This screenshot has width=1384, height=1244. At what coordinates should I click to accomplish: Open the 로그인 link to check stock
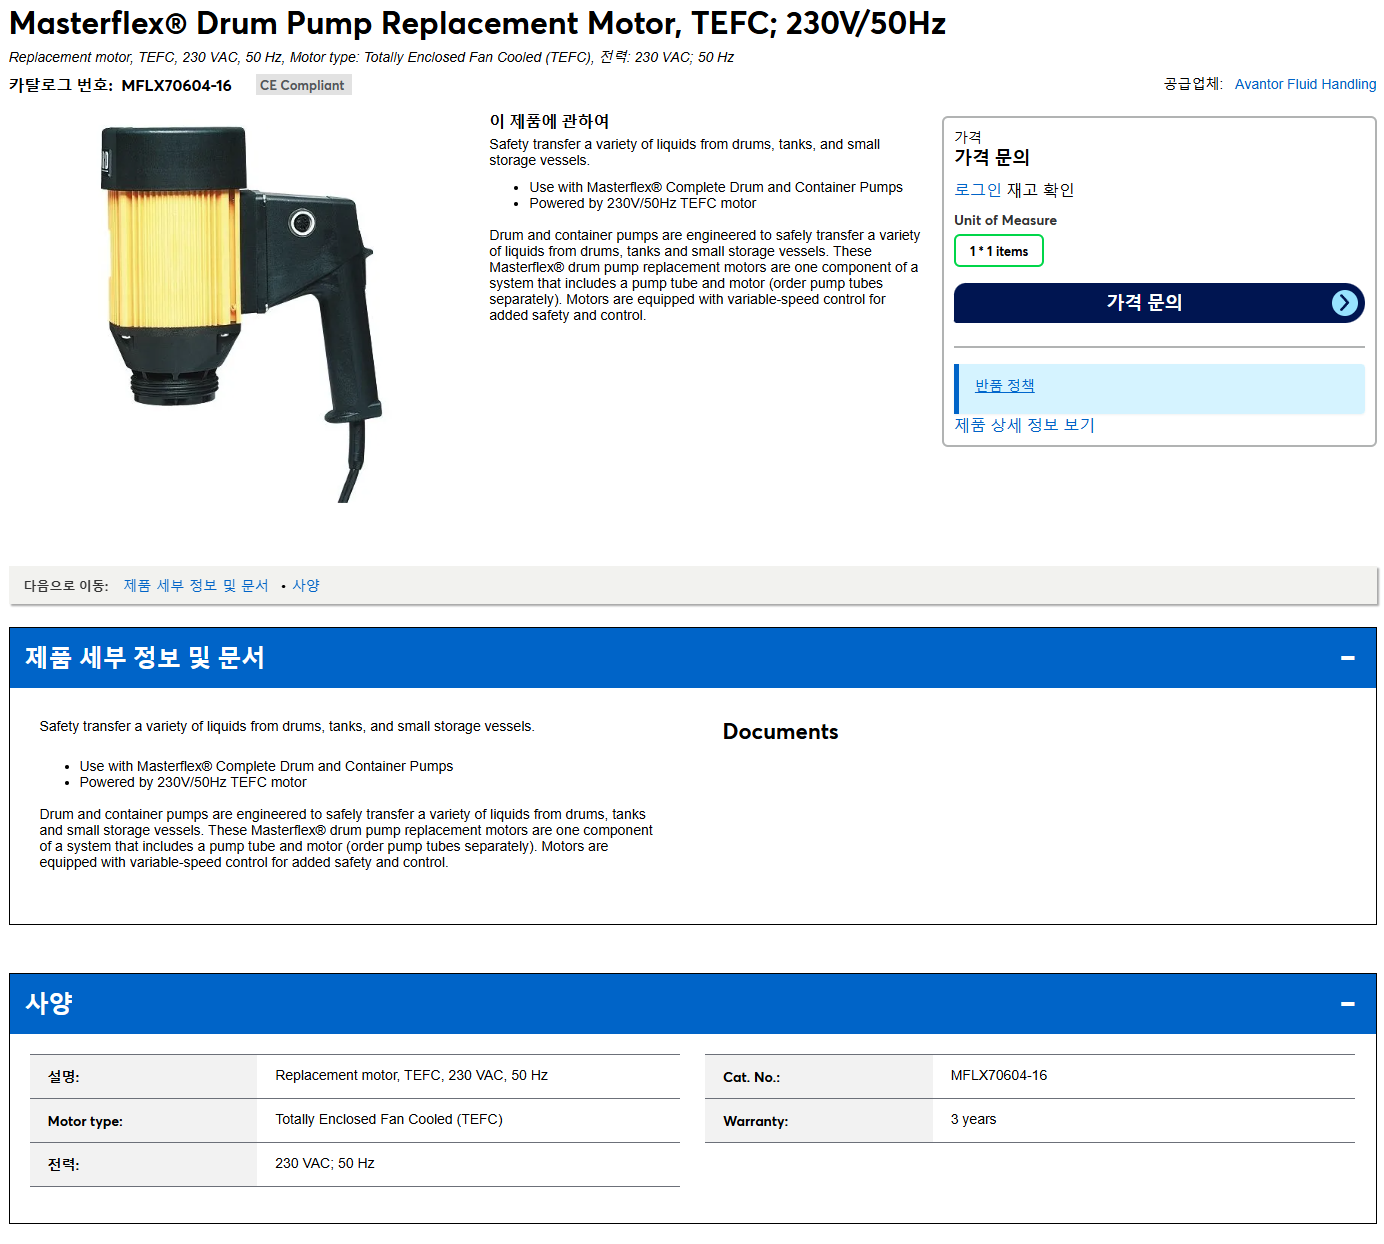coord(977,190)
